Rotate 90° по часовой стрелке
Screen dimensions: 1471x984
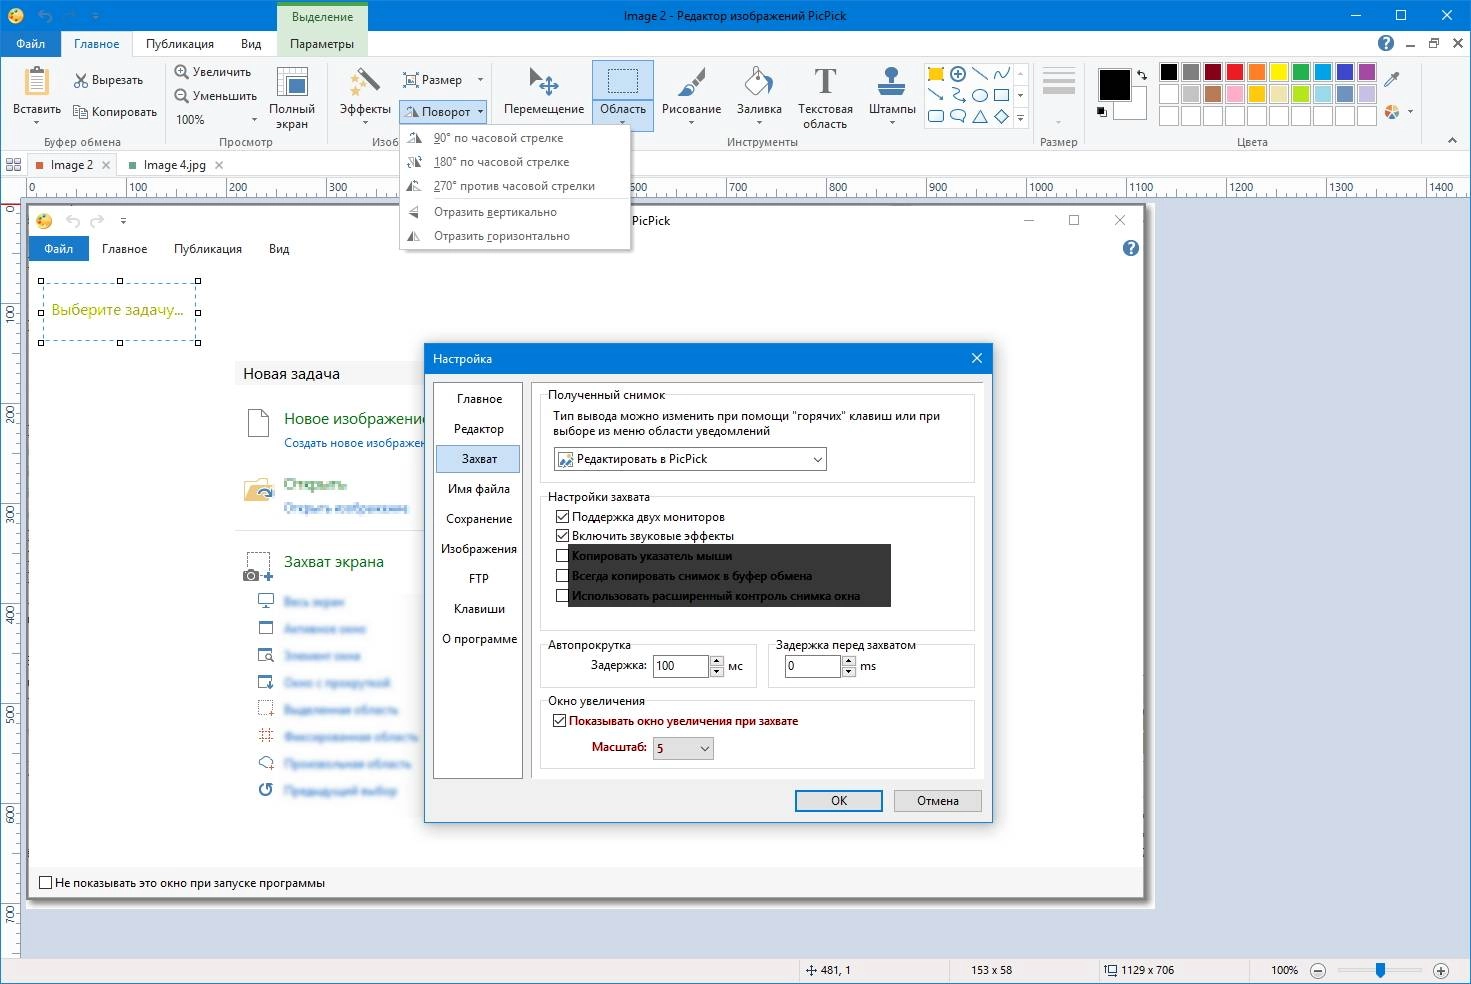point(515,138)
